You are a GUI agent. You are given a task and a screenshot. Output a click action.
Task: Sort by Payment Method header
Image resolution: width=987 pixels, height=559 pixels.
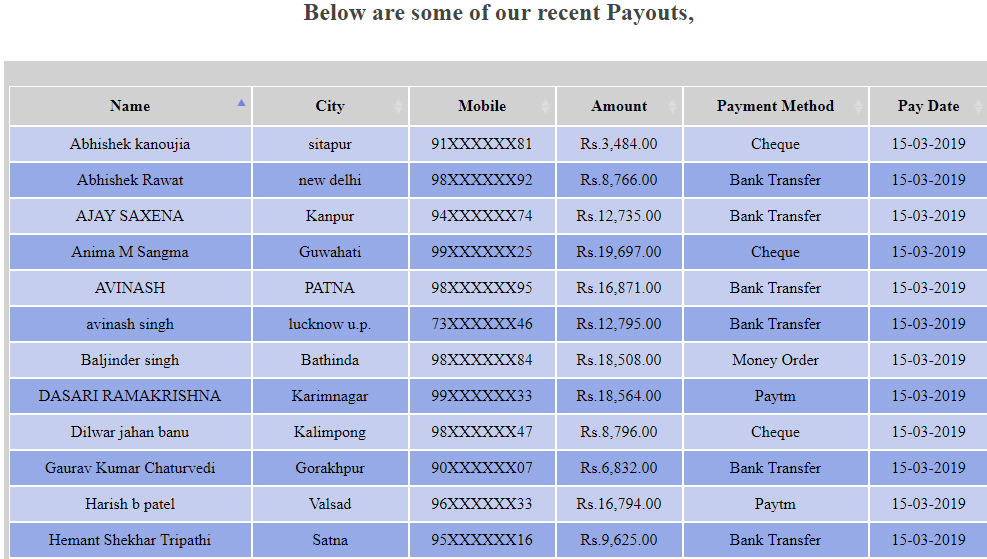(x=775, y=106)
